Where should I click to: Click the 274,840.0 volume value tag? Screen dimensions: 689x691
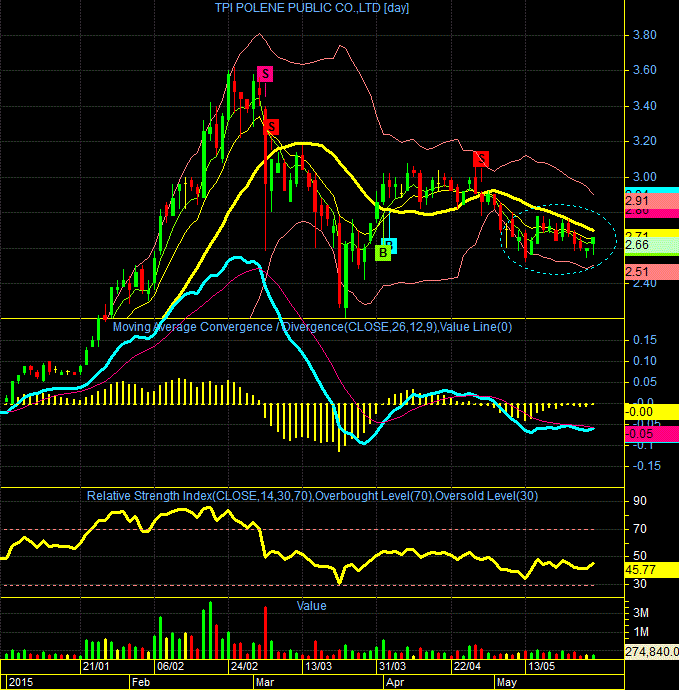coord(652,652)
